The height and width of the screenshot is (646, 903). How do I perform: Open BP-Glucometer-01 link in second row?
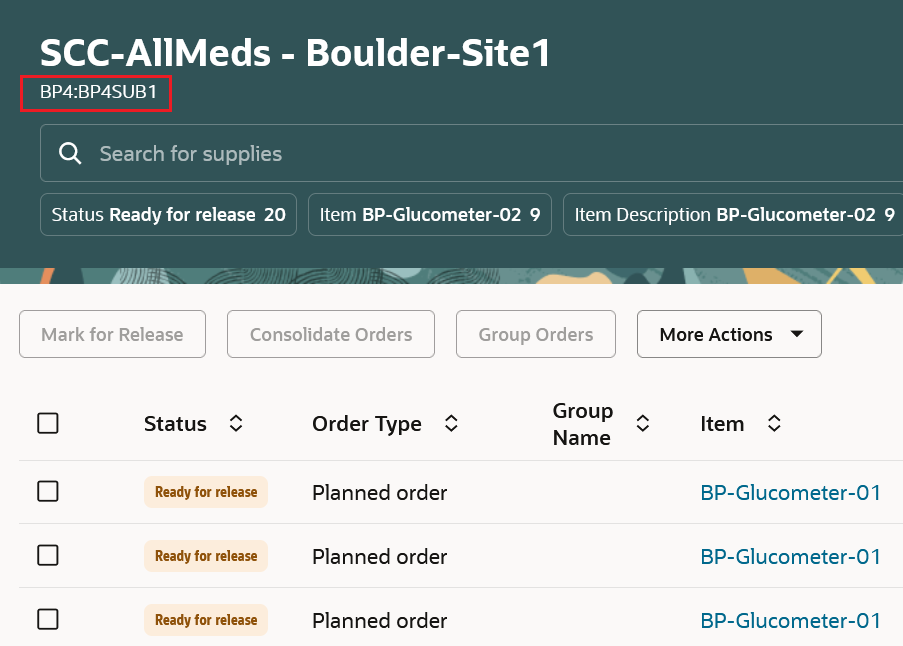coord(790,556)
